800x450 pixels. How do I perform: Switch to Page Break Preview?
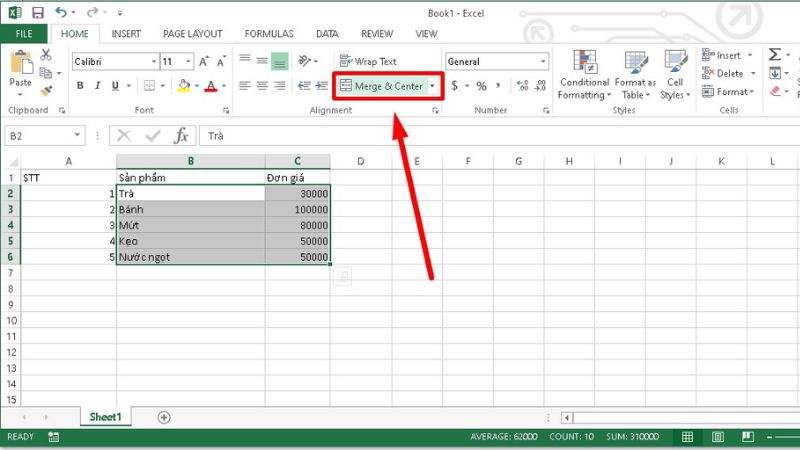pos(748,437)
